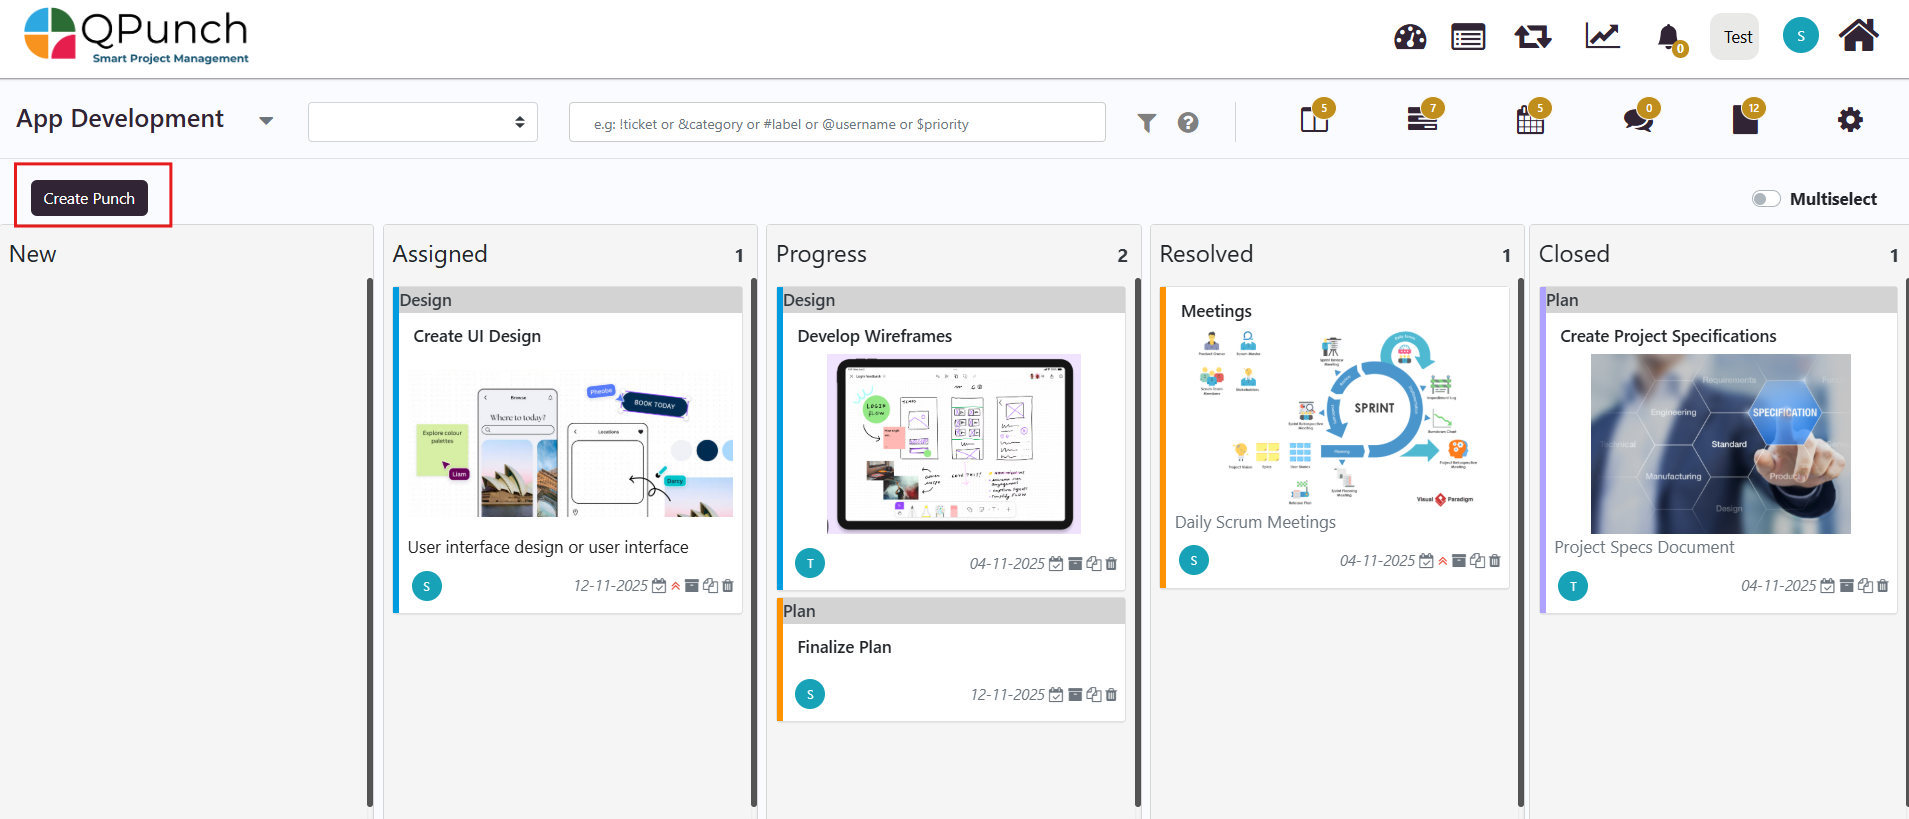
Task: Open project settings gear icon
Action: [x=1849, y=120]
